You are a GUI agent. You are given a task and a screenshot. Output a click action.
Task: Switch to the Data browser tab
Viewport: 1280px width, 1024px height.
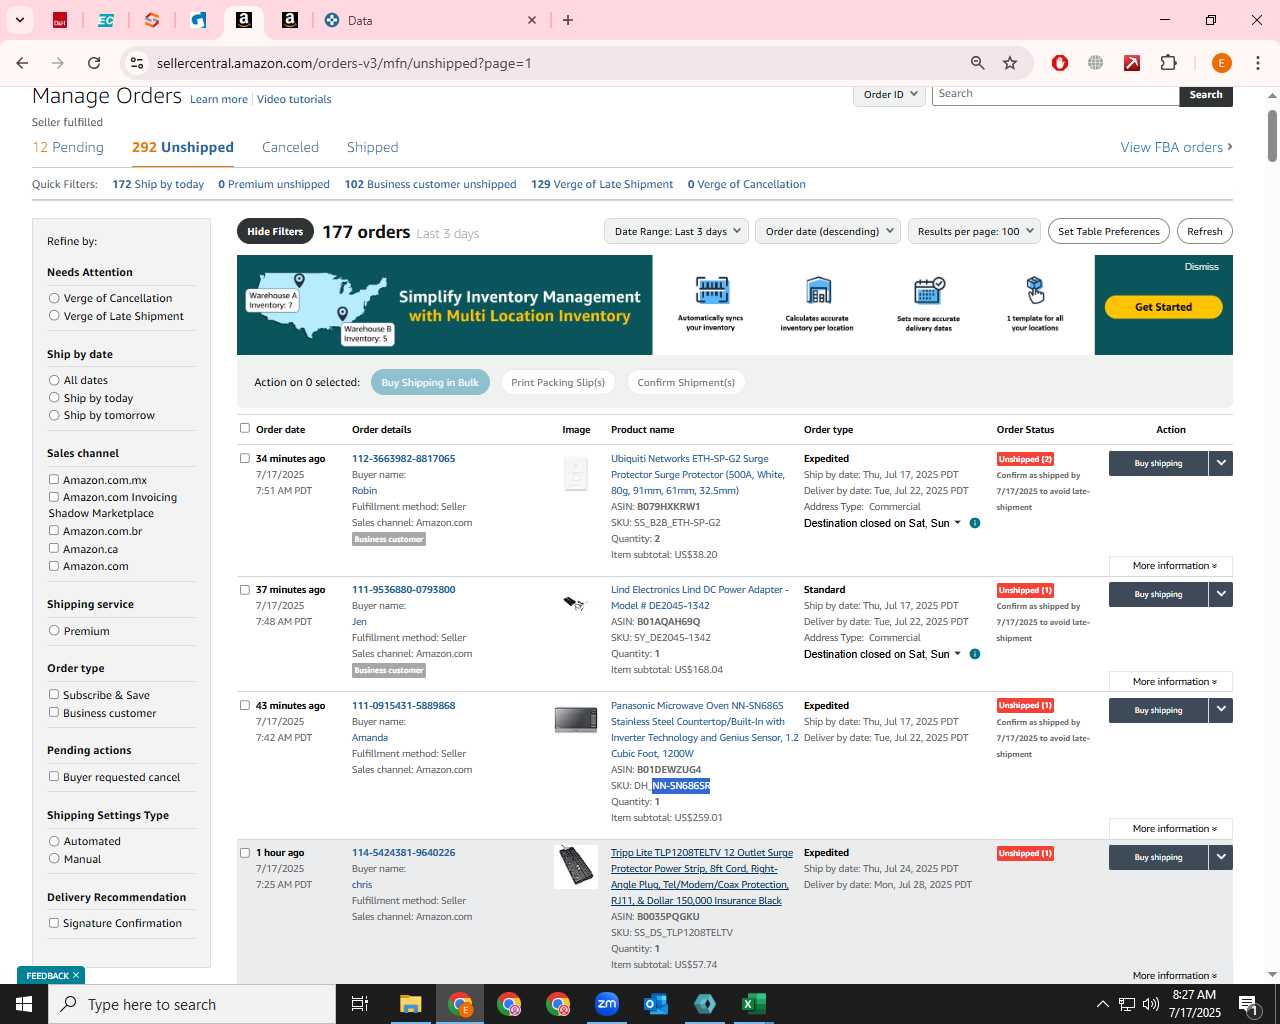point(430,20)
